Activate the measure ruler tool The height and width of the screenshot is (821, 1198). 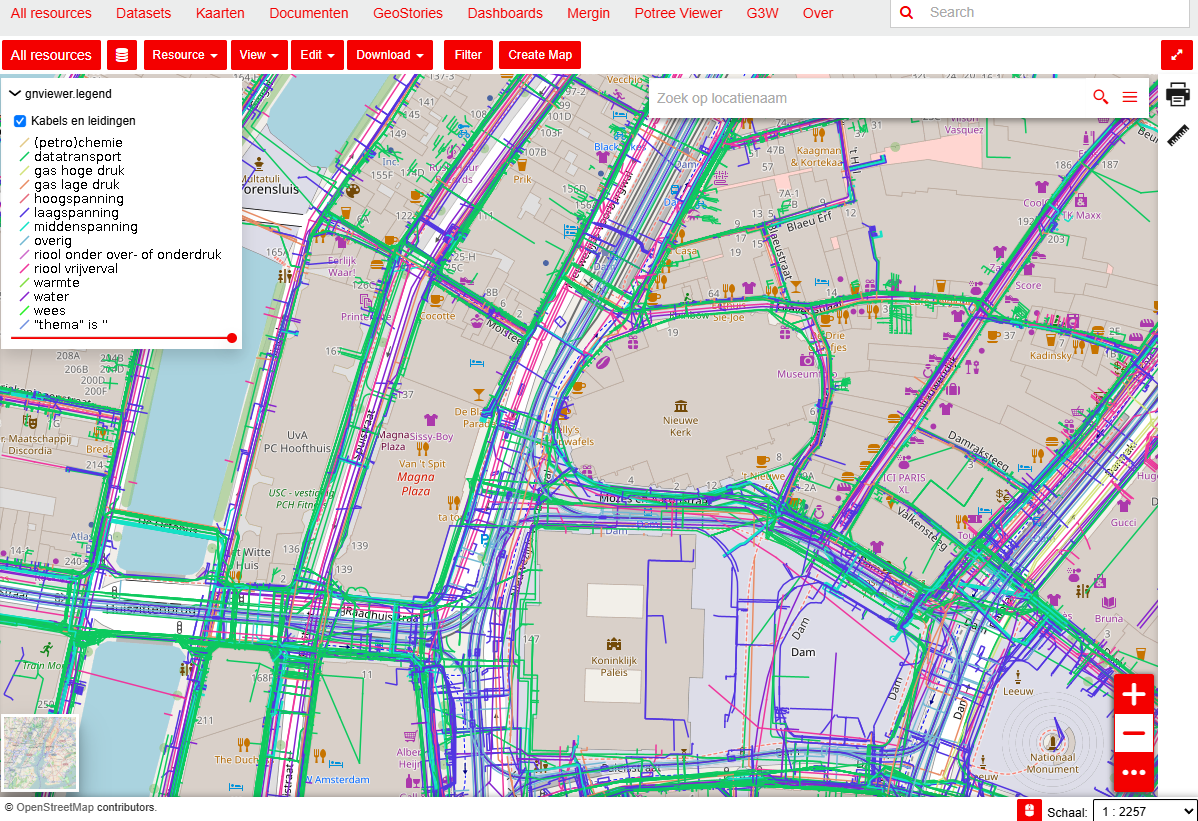[1178, 135]
